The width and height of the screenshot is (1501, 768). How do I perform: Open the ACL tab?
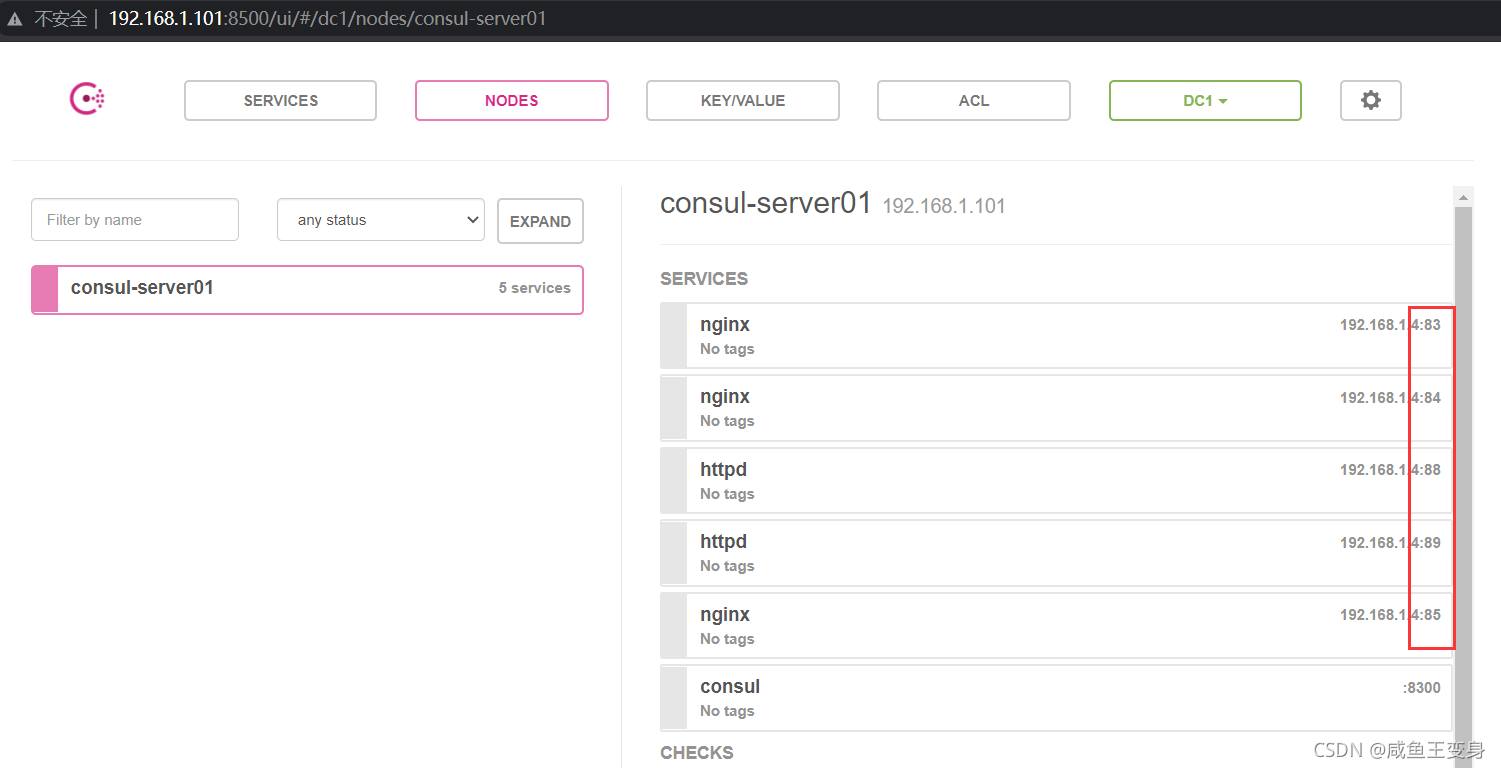click(x=974, y=100)
